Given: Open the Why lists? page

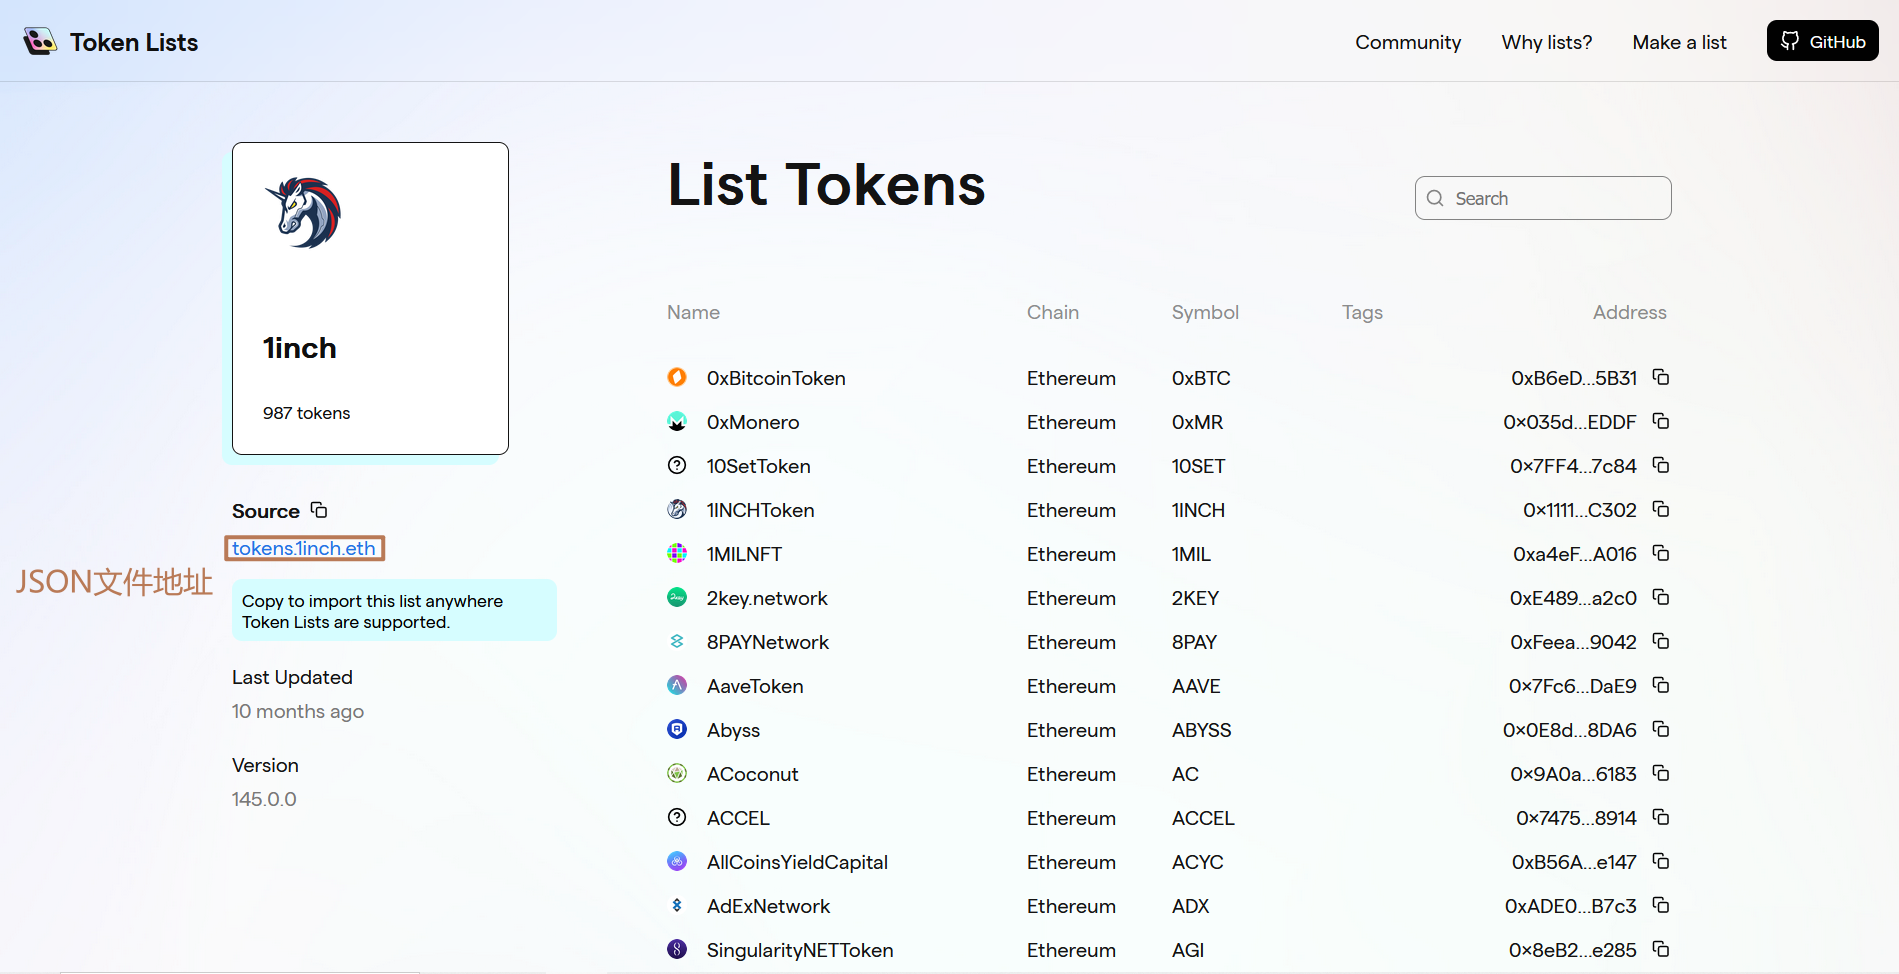Looking at the screenshot, I should 1546,41.
